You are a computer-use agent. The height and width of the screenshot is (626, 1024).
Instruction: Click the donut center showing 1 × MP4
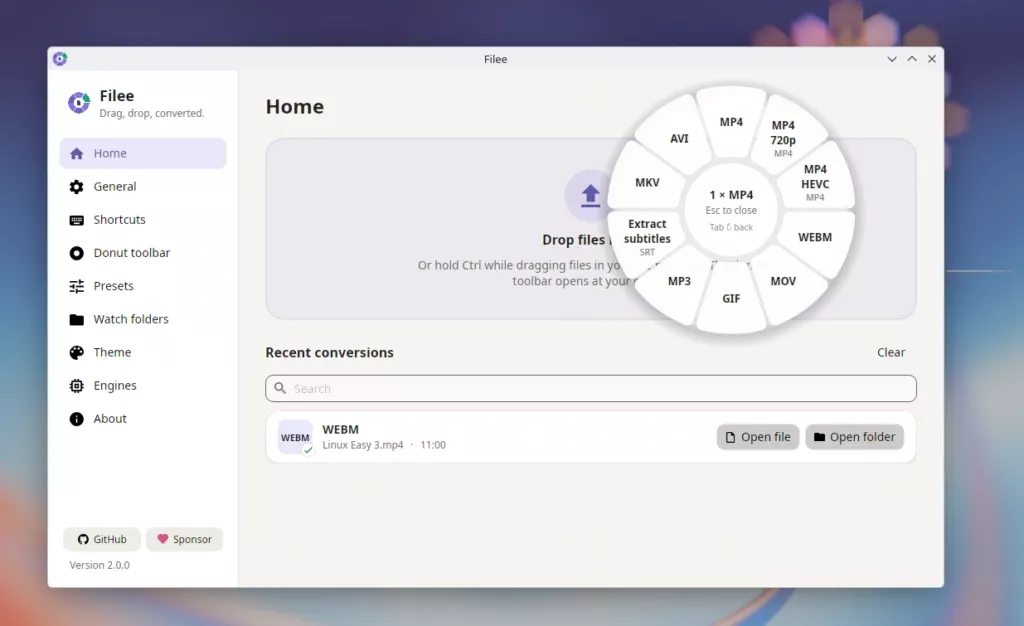point(731,210)
